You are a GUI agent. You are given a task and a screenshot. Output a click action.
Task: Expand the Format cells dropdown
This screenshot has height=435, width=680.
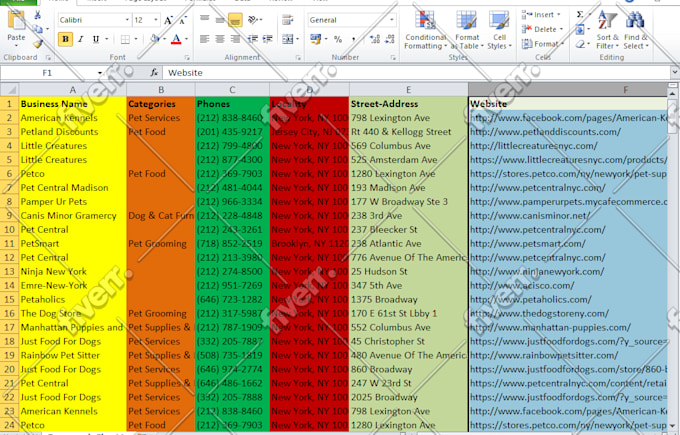pos(562,44)
